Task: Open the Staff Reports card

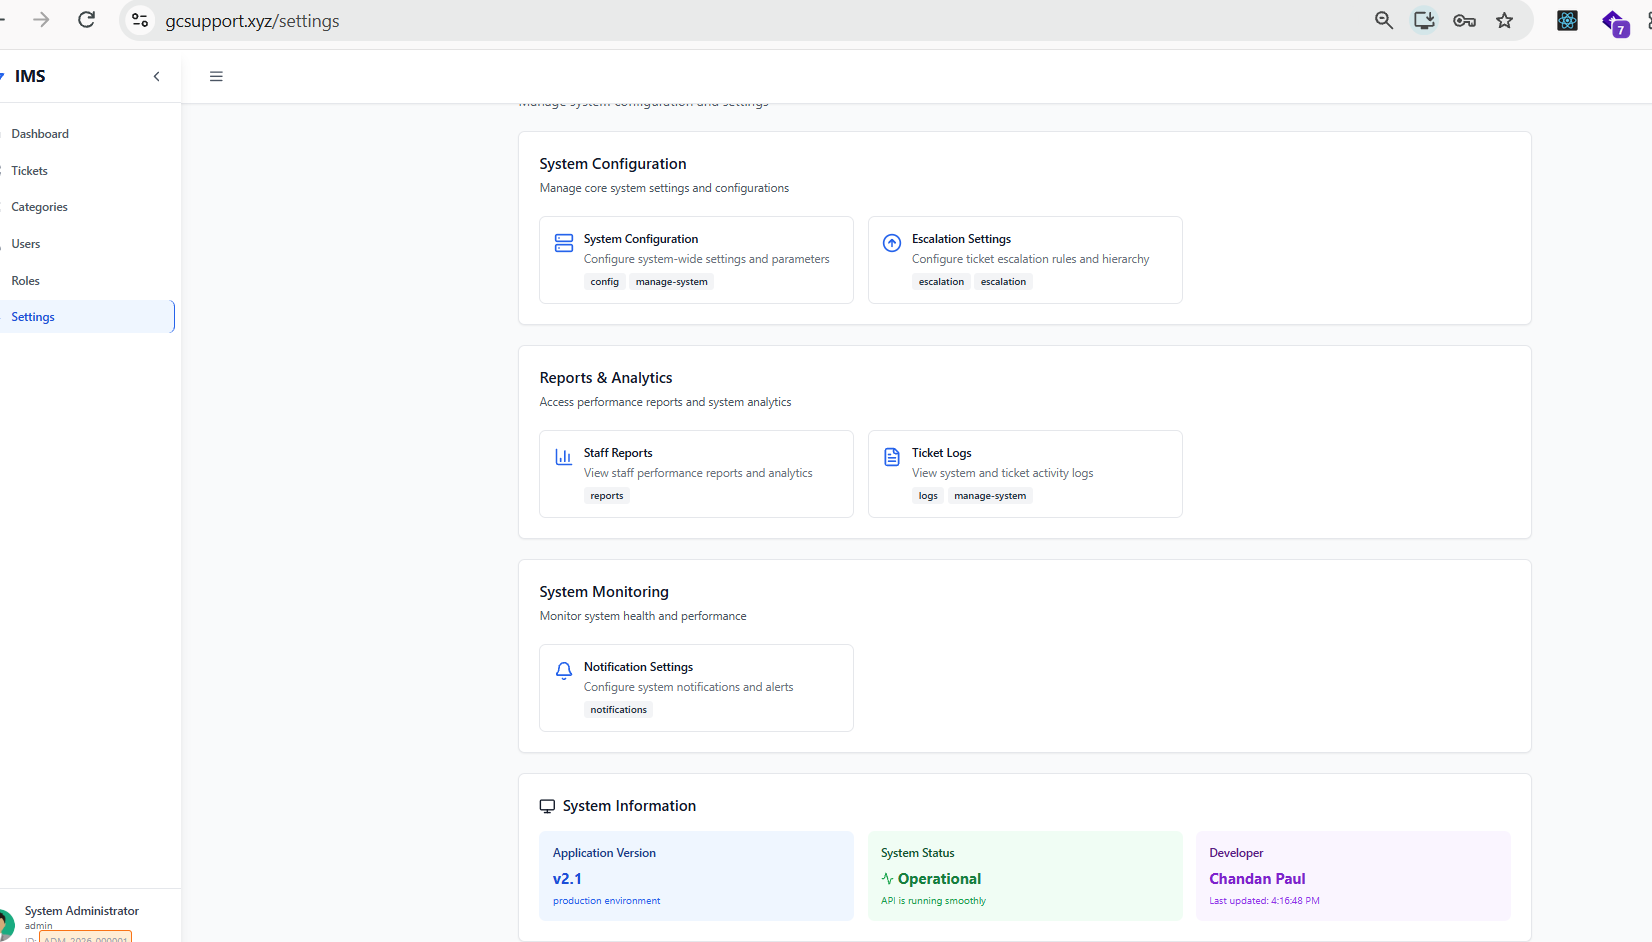Action: click(x=696, y=474)
